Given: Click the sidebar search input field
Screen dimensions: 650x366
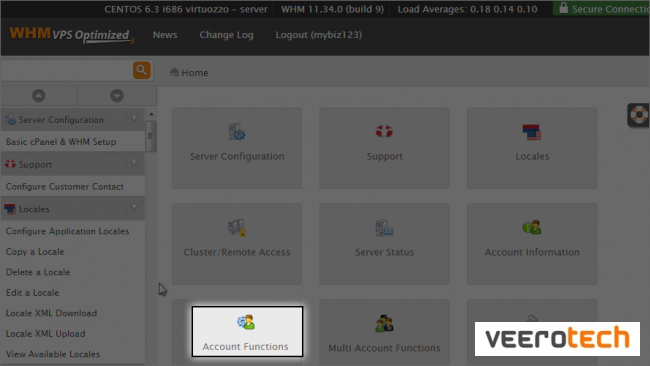Looking at the screenshot, I should point(67,70).
